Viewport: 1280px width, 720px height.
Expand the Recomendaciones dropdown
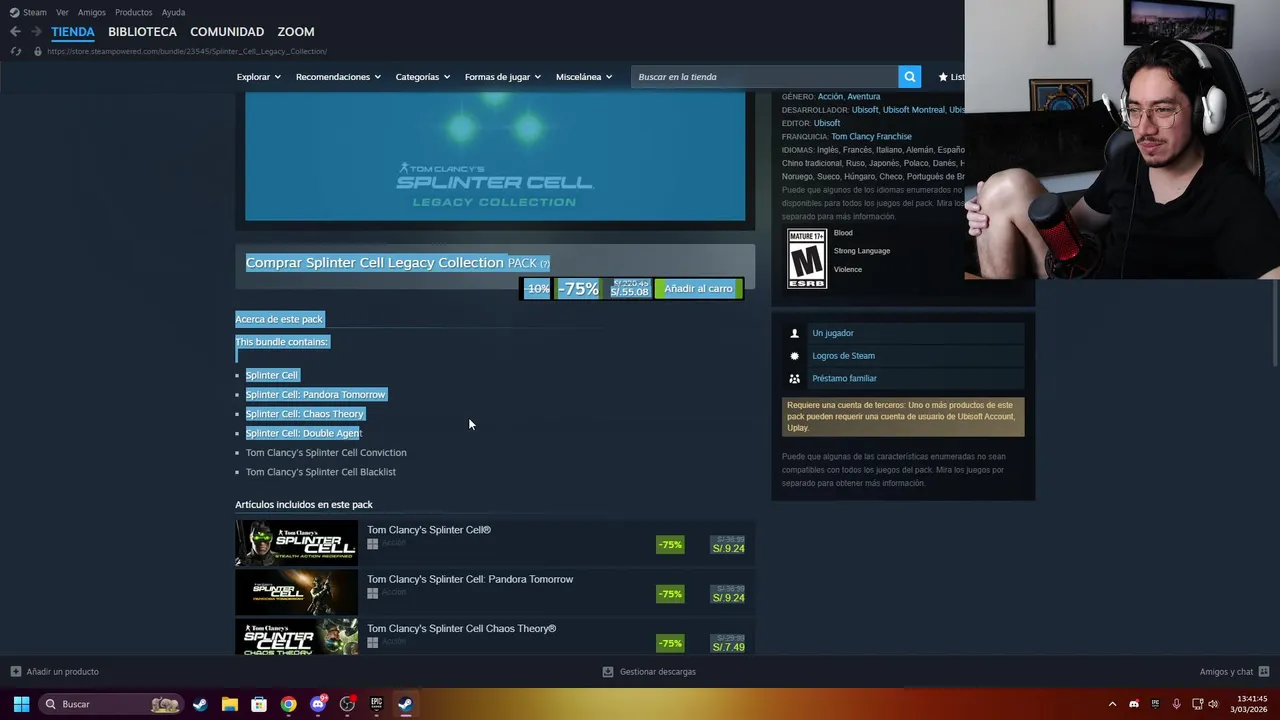coord(338,77)
